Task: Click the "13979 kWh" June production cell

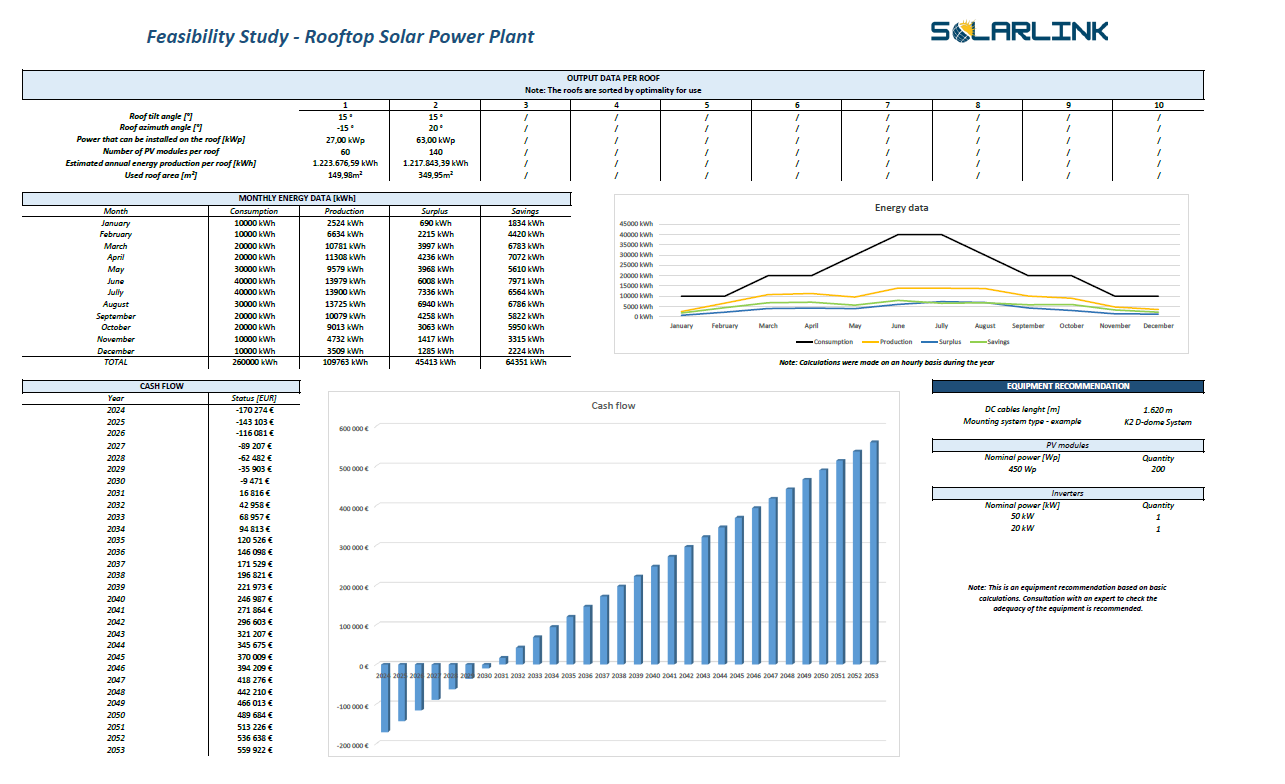Action: pos(345,281)
